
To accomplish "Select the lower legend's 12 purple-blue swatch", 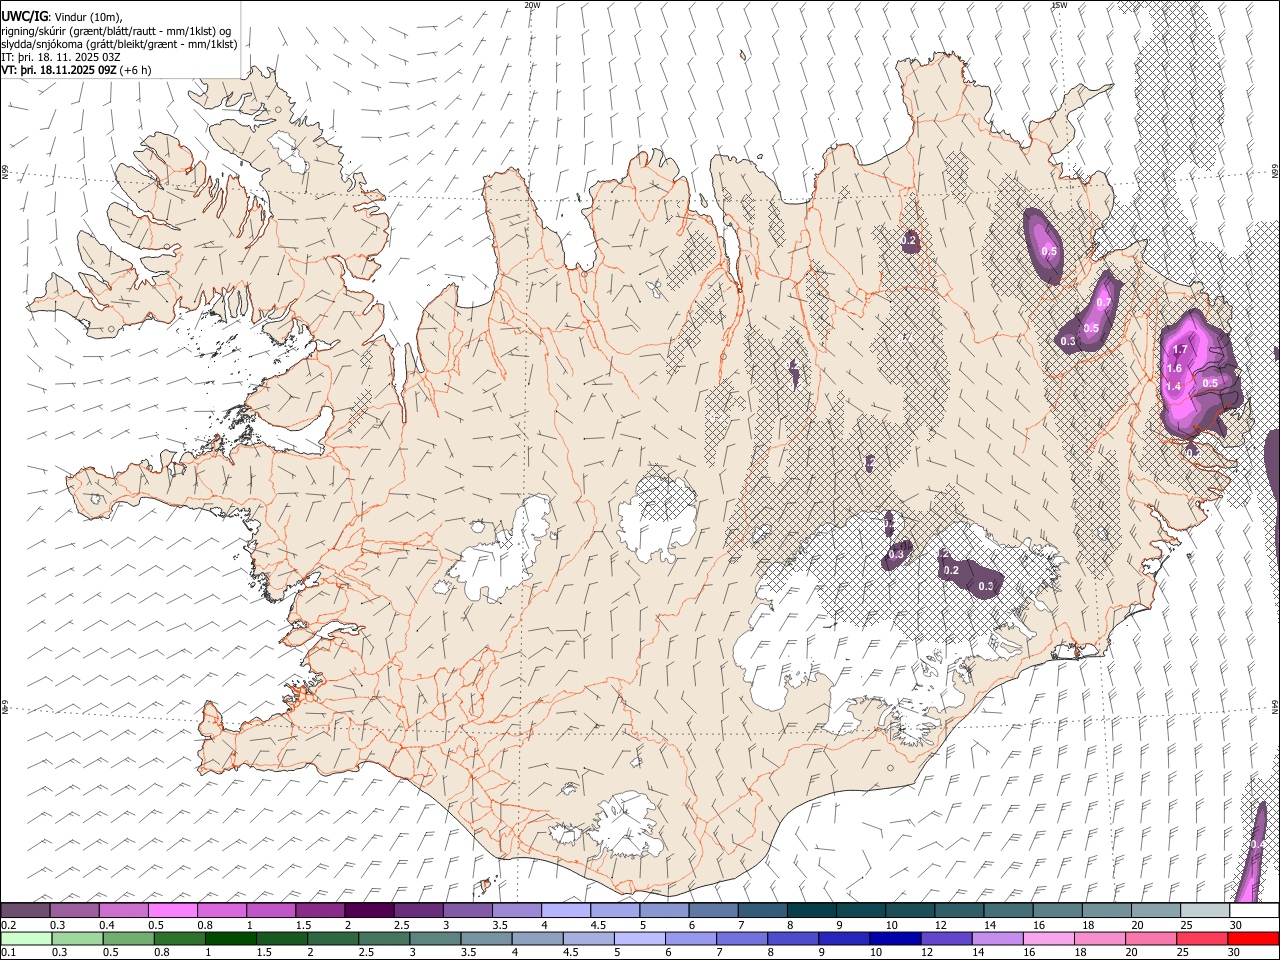I will click(x=945, y=938).
